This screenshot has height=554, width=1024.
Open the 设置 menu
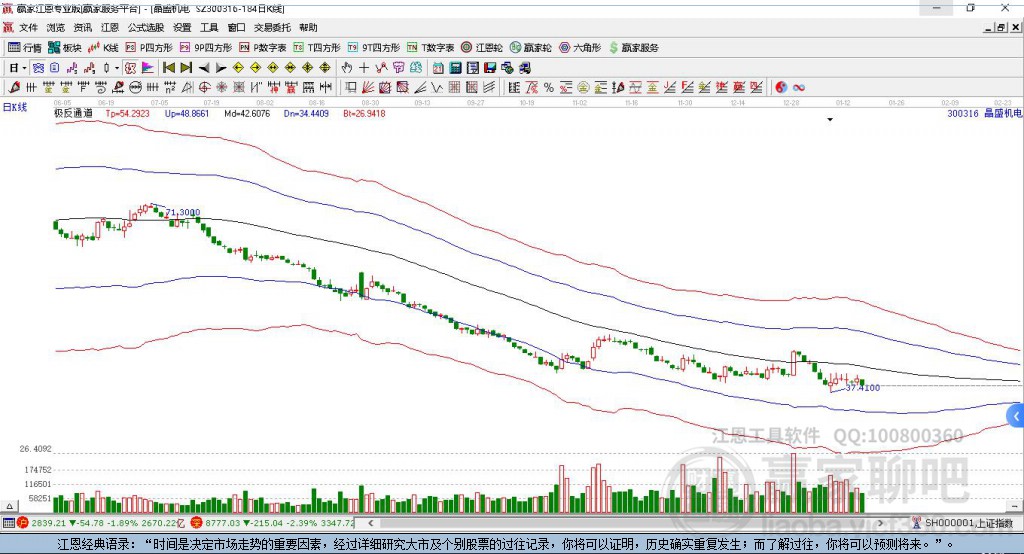tap(182, 27)
